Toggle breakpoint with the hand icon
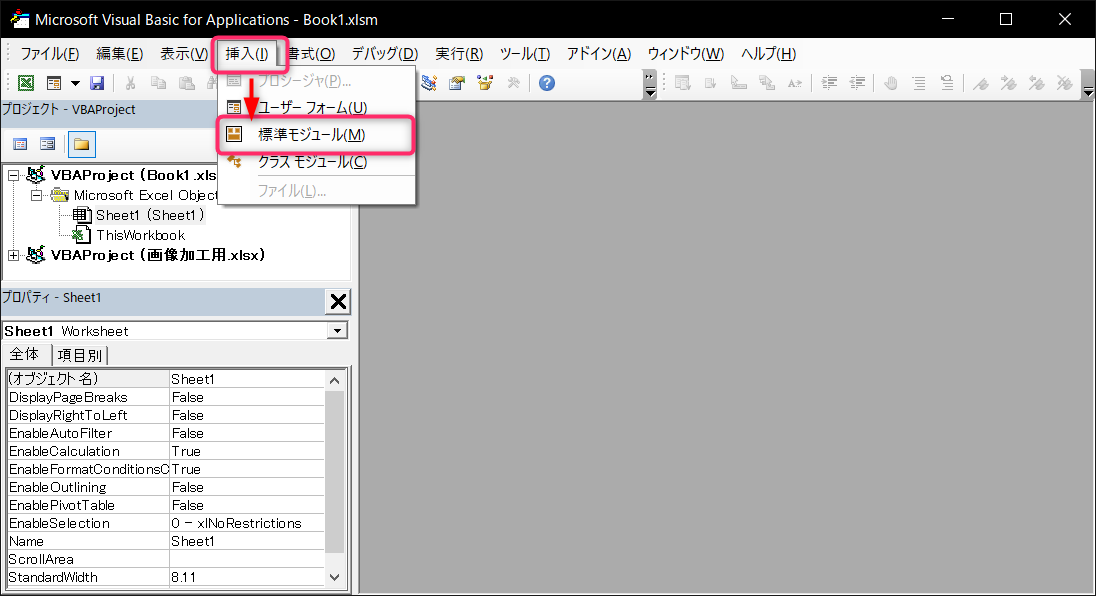1096x596 pixels. click(890, 83)
